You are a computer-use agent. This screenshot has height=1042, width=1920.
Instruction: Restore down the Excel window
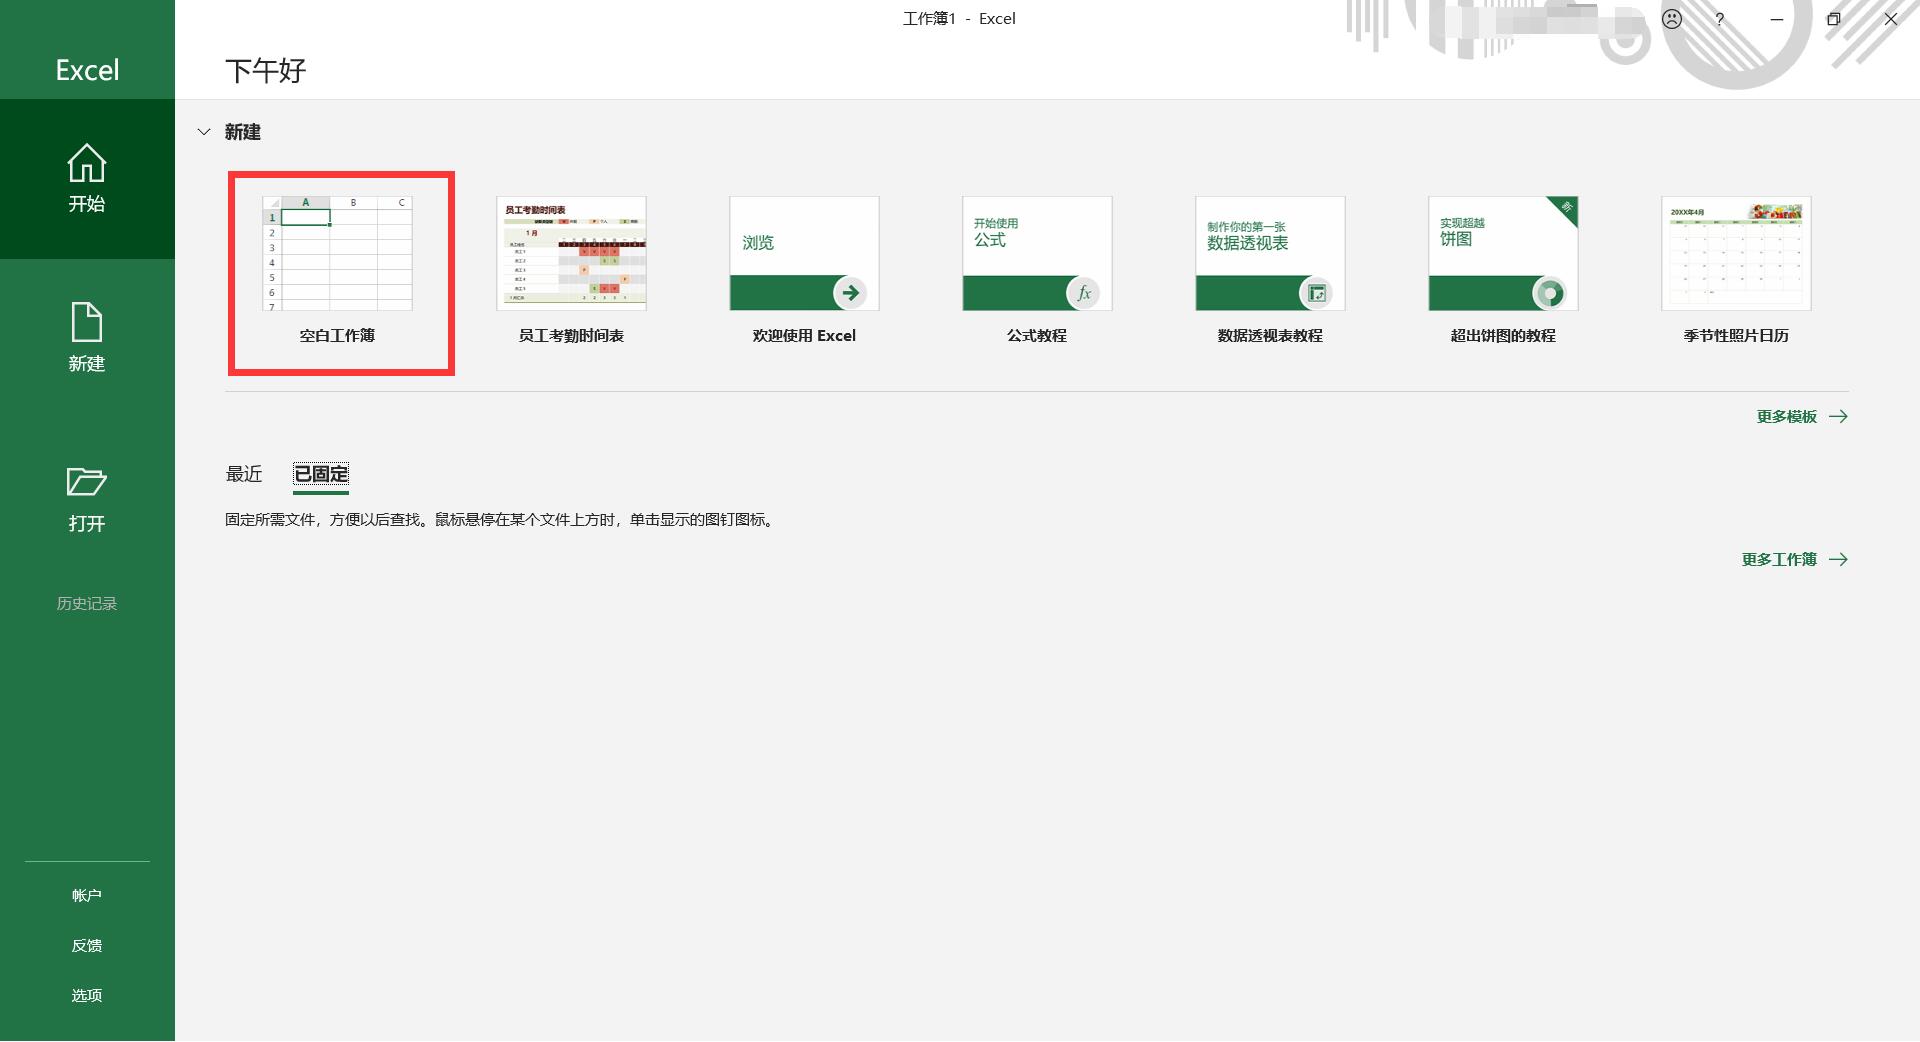click(1833, 19)
